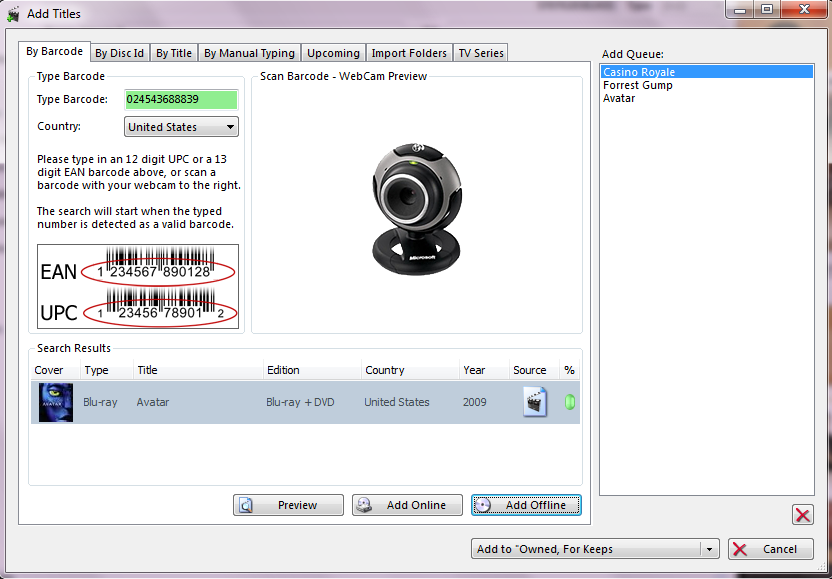This screenshot has height=579, width=832.
Task: Click the Type Barcode input field
Action: 181,99
